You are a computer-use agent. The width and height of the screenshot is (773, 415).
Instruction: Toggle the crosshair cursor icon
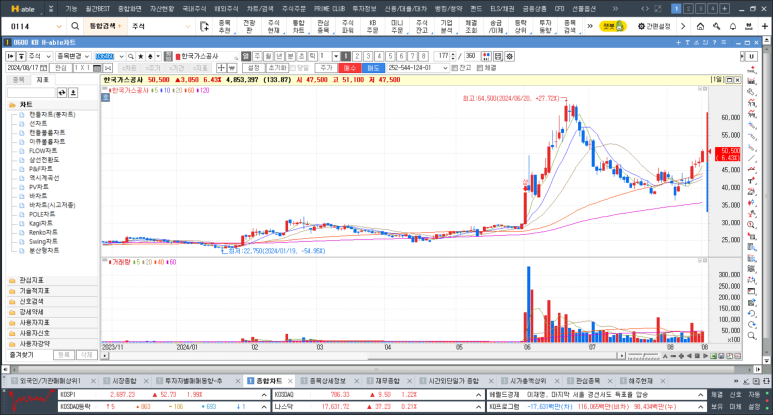pos(221,68)
